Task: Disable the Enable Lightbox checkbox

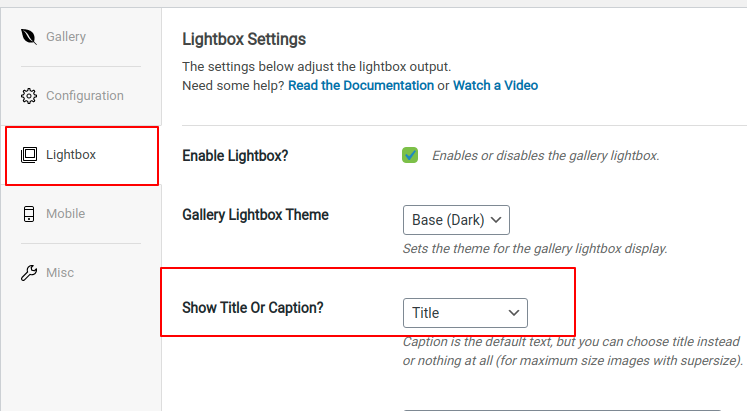Action: (x=410, y=155)
